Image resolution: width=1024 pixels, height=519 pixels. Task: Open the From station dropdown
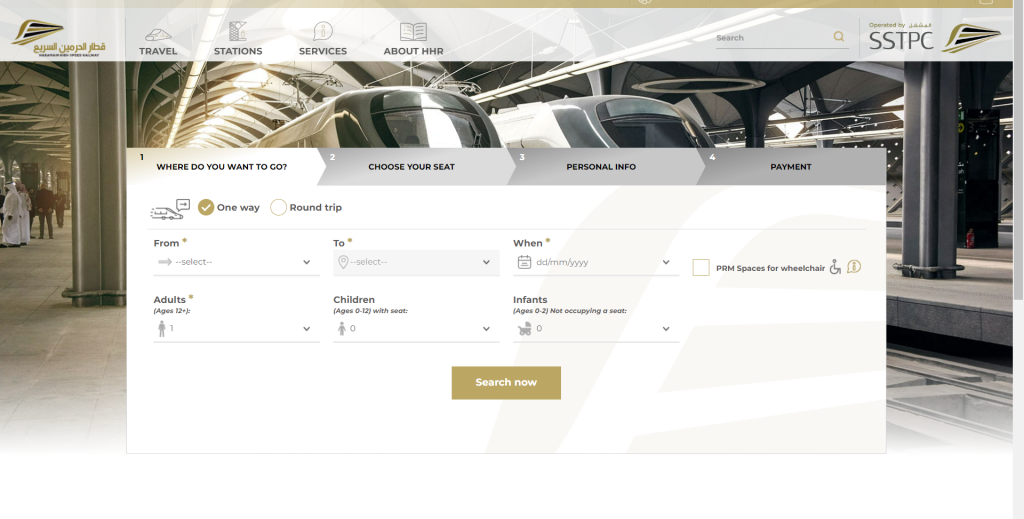point(236,262)
